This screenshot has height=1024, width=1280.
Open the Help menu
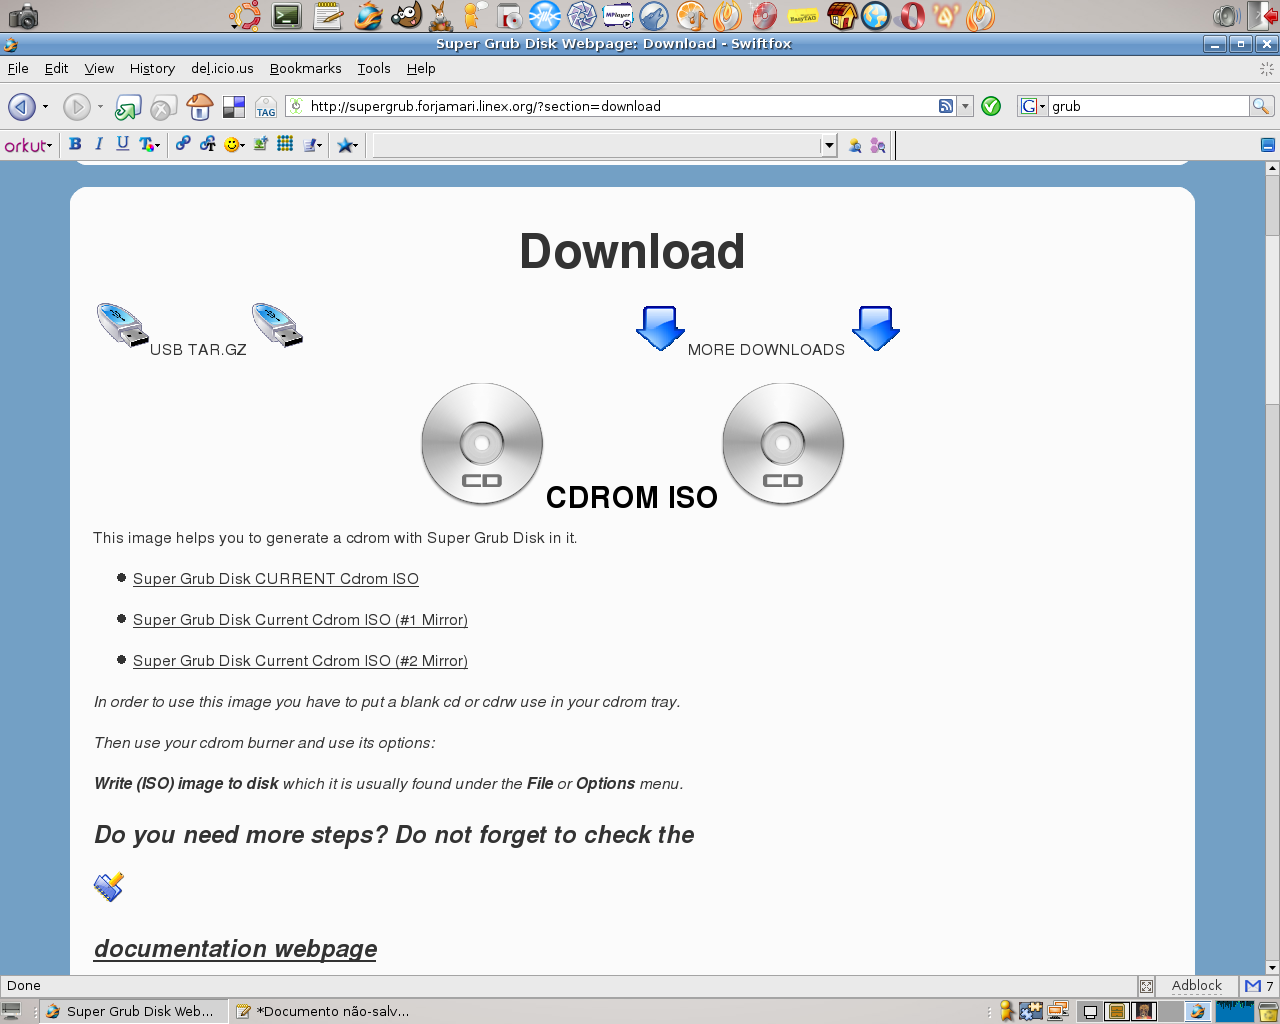tap(421, 68)
